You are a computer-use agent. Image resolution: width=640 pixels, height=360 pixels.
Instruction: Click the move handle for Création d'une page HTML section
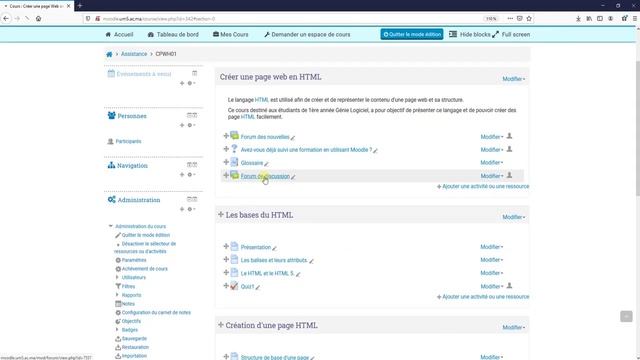click(x=221, y=325)
